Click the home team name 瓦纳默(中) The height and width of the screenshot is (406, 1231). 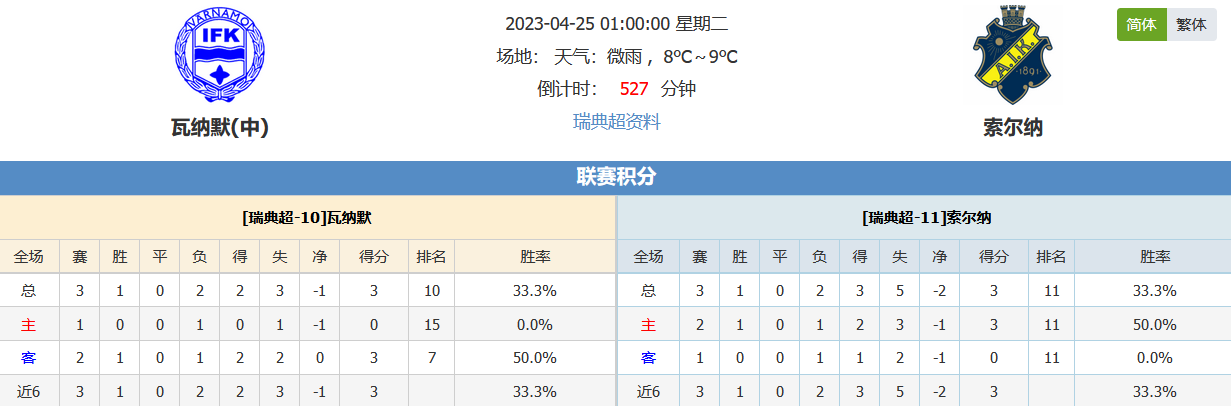(x=220, y=128)
